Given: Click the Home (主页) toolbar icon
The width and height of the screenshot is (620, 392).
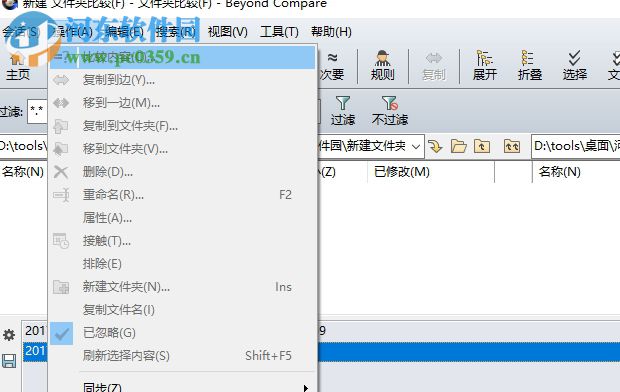Looking at the screenshot, I should click(17, 66).
